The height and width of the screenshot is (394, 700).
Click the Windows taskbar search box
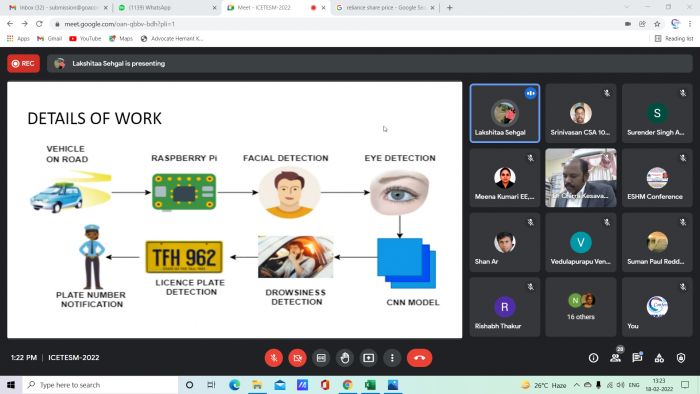100,385
